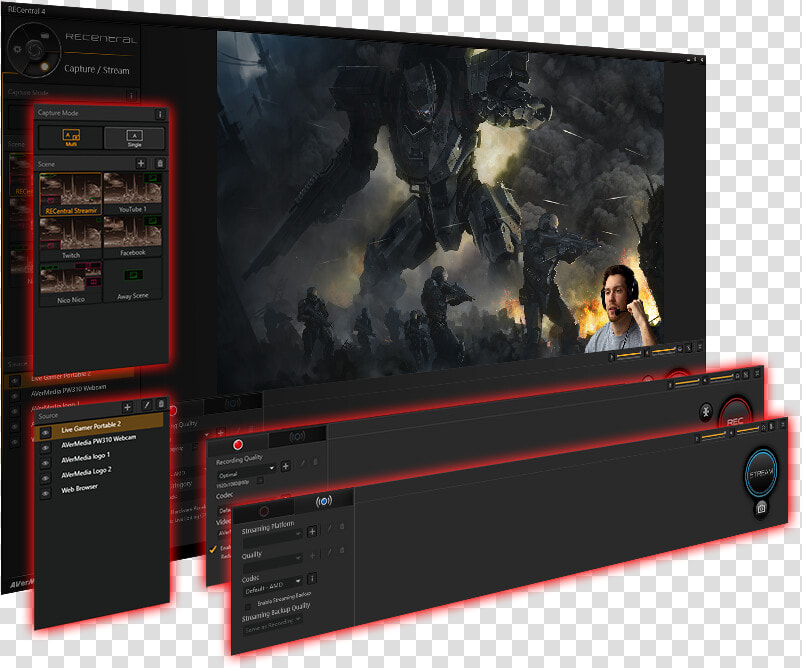This screenshot has width=802, height=668.
Task: Delete scene using Scene trash icon
Action: coord(160,163)
